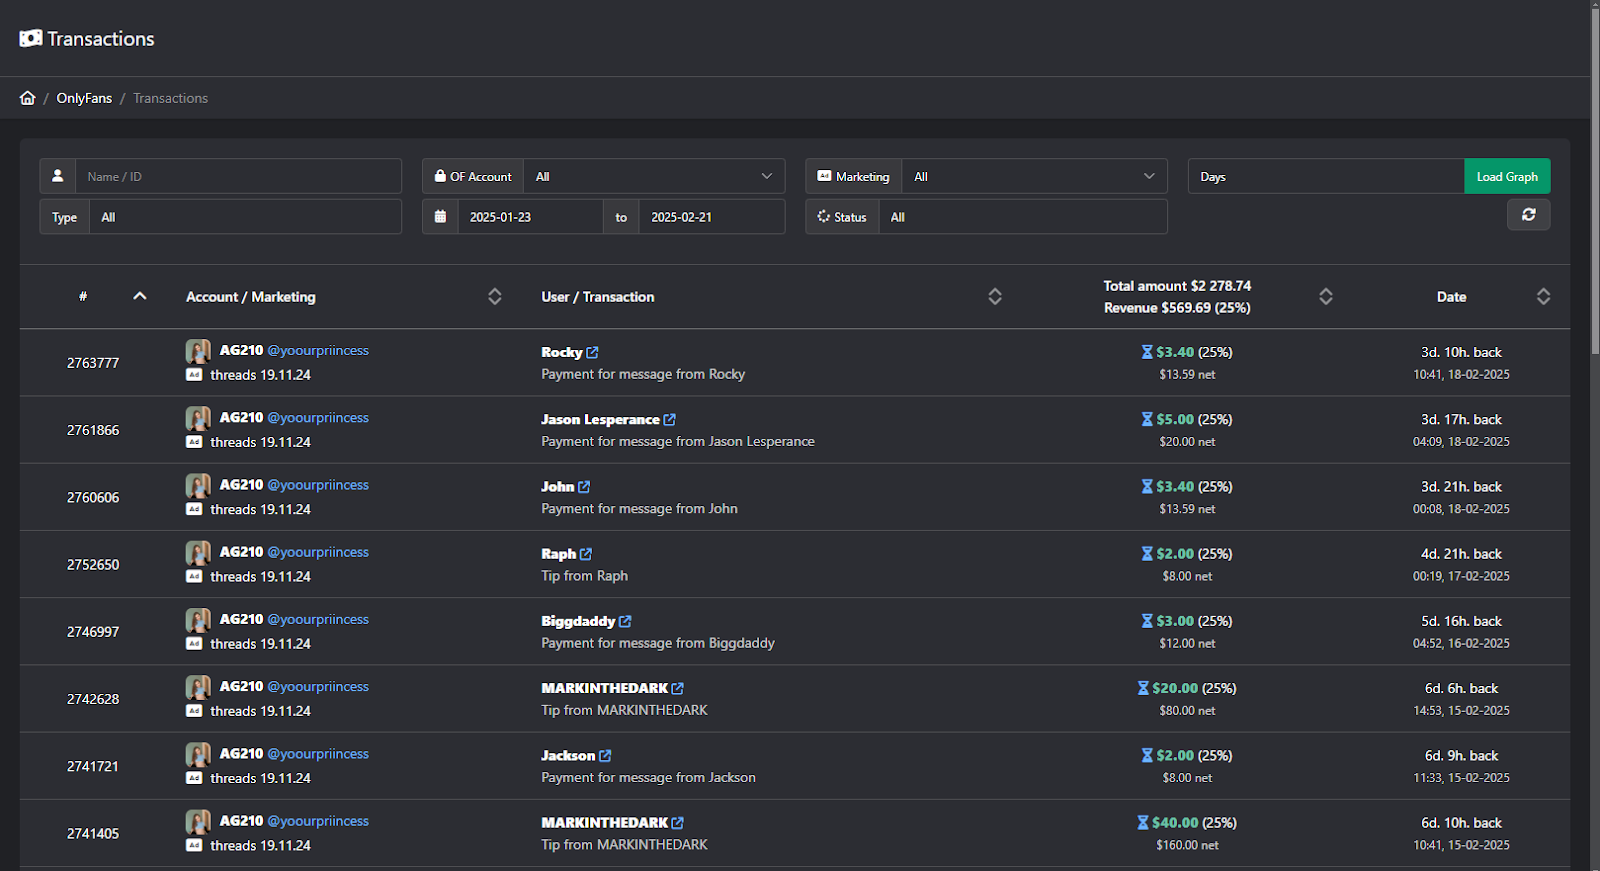1600x871 pixels.
Task: Click the avatar thumbnail for transaction 2763777
Action: click(x=198, y=351)
